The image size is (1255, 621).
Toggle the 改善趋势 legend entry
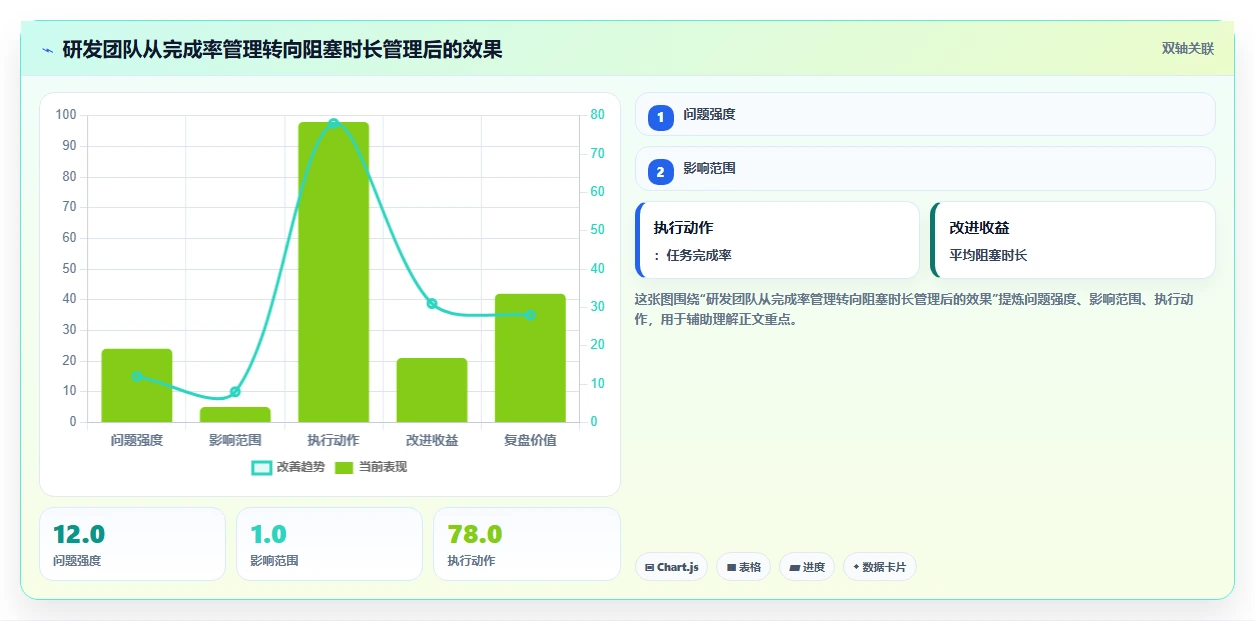[288, 467]
